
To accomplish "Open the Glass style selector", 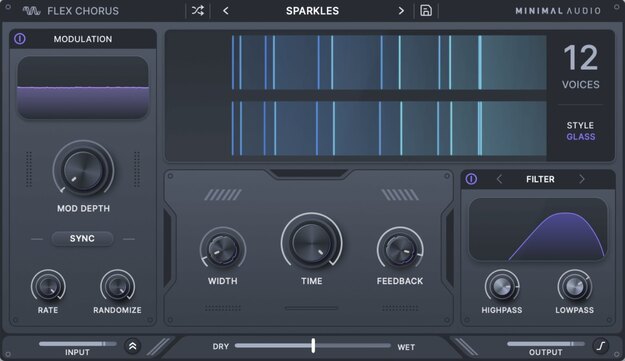I will pos(581,137).
